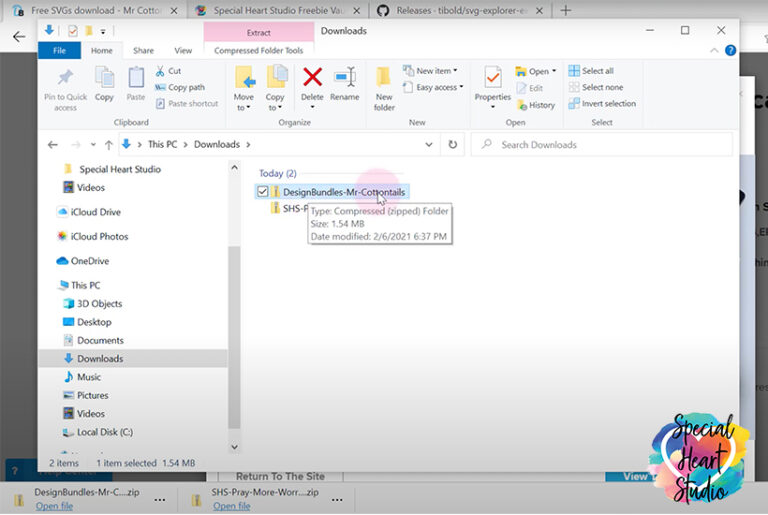This screenshot has width=768, height=515.
Task: Open Local Disk (C:) in sidebar
Action: click(97, 432)
